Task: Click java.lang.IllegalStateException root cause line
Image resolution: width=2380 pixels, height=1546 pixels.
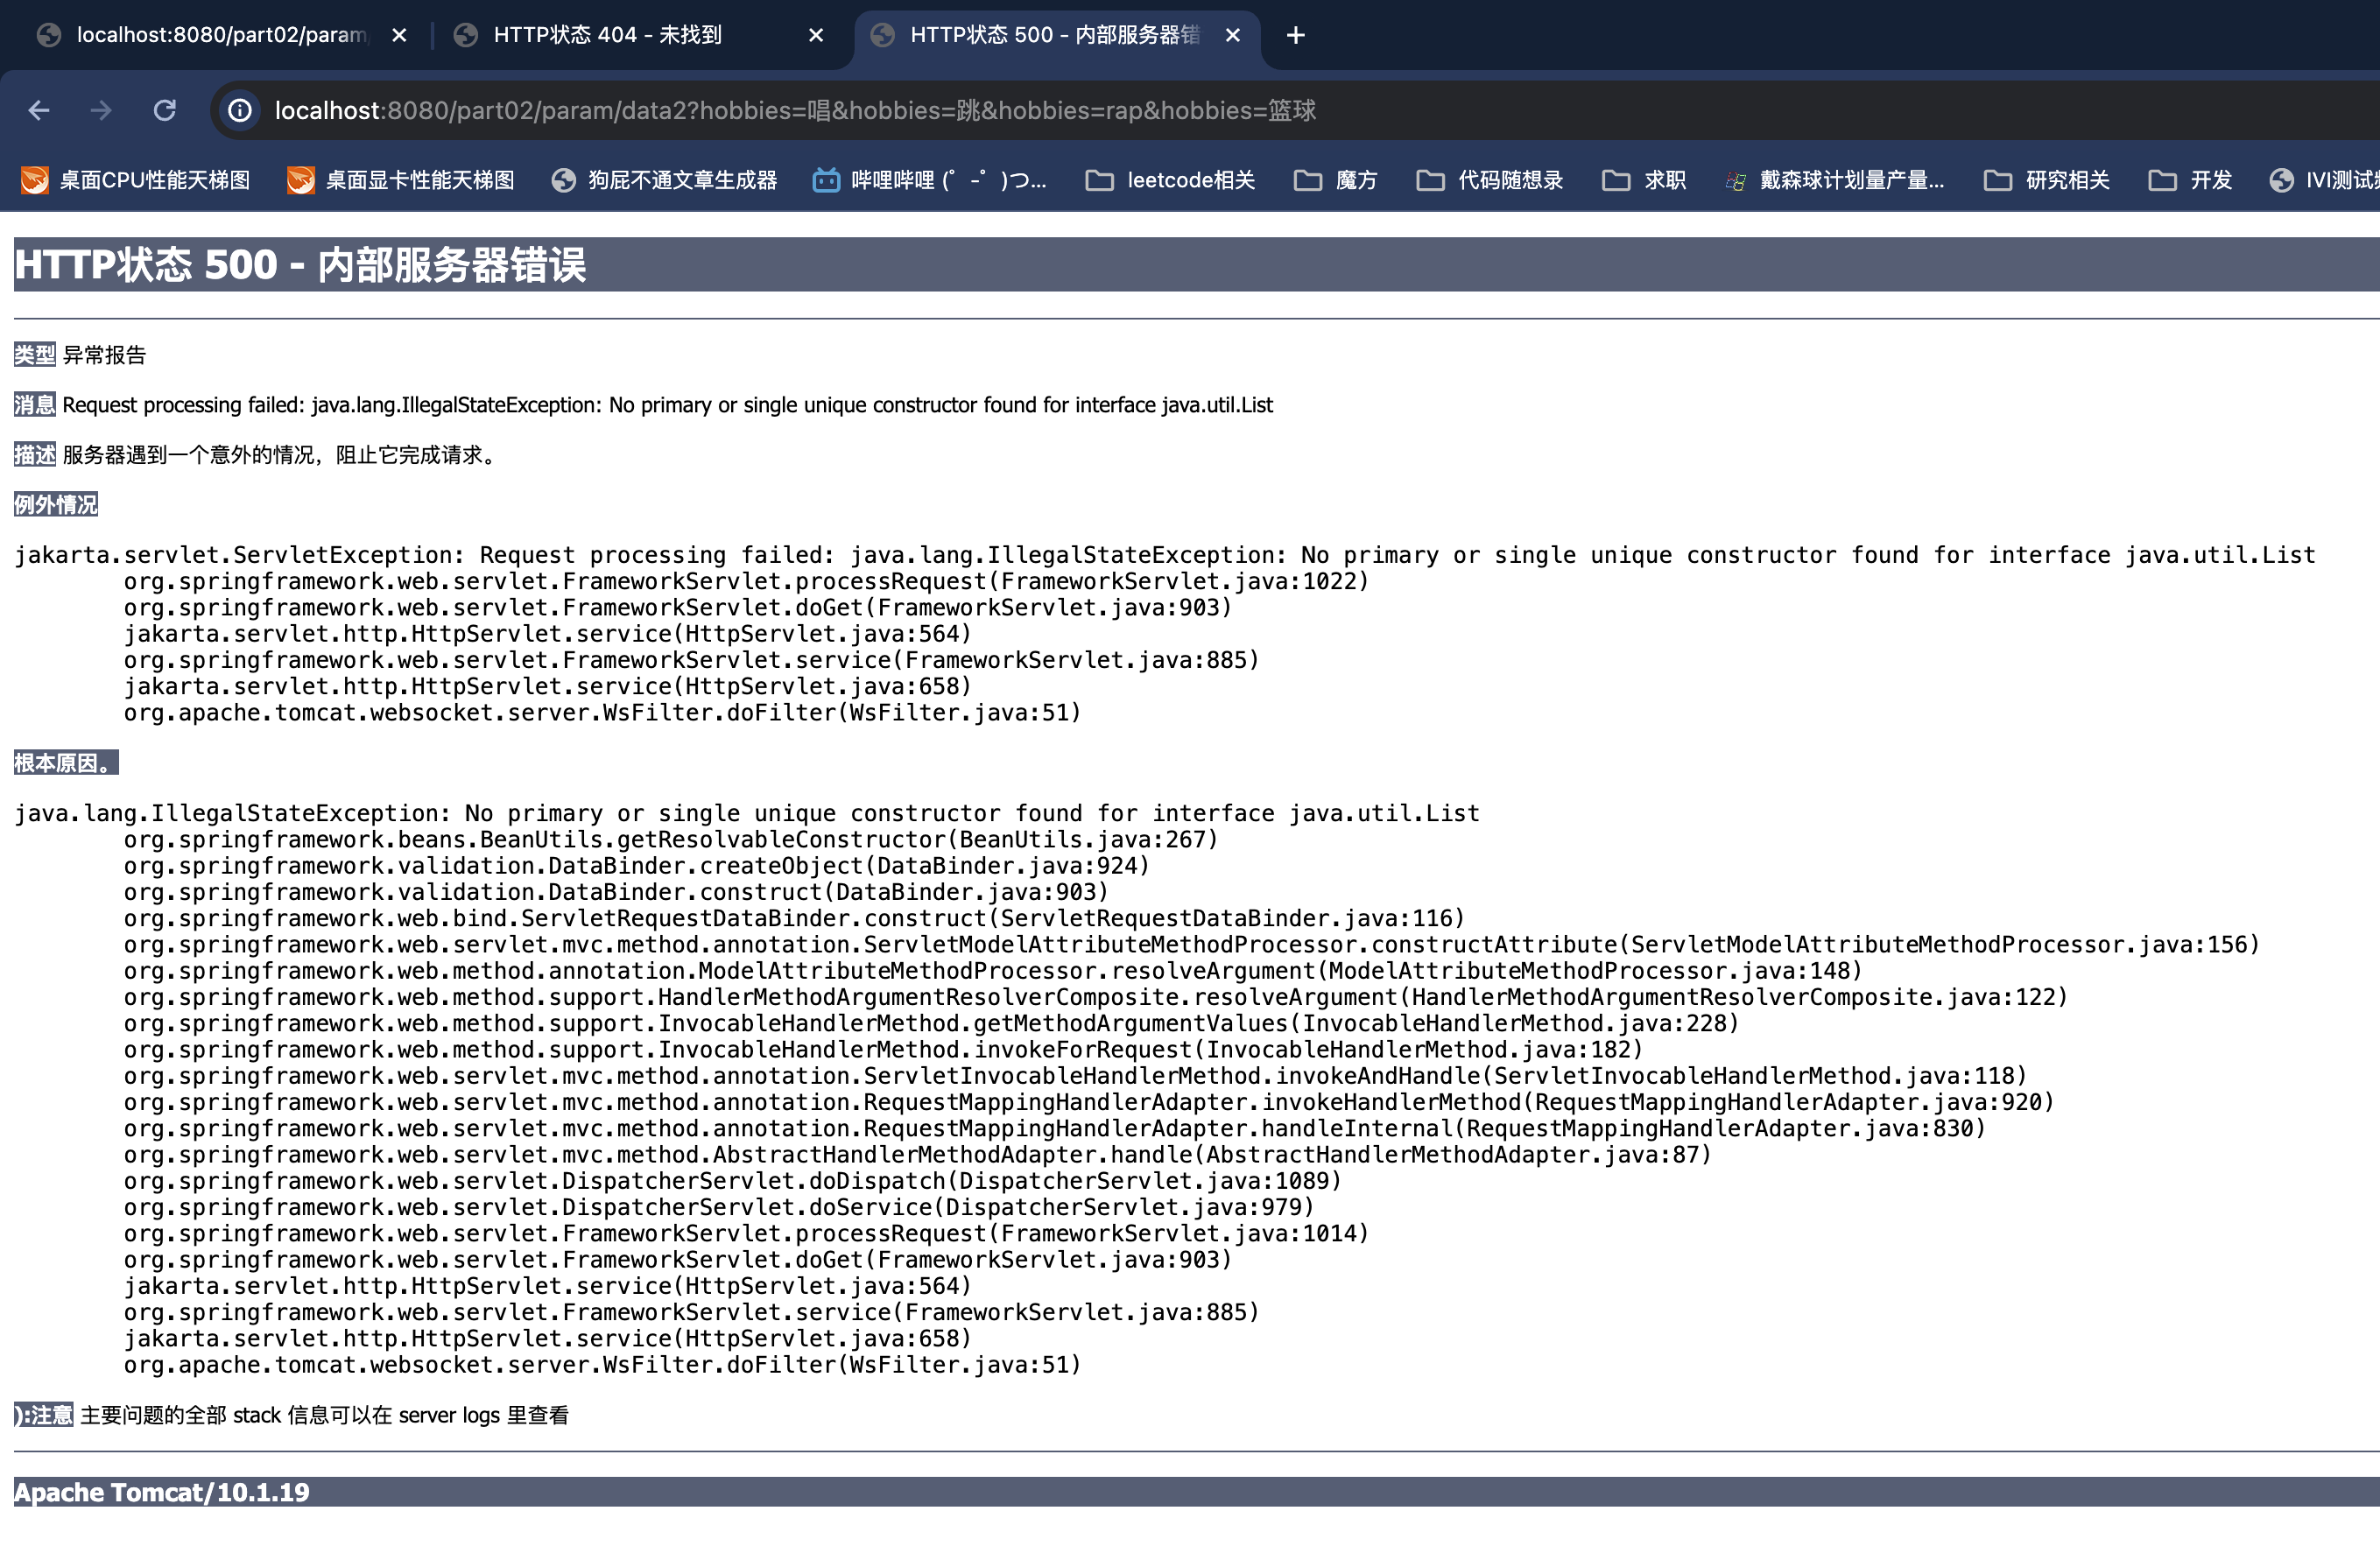Action: point(747,813)
